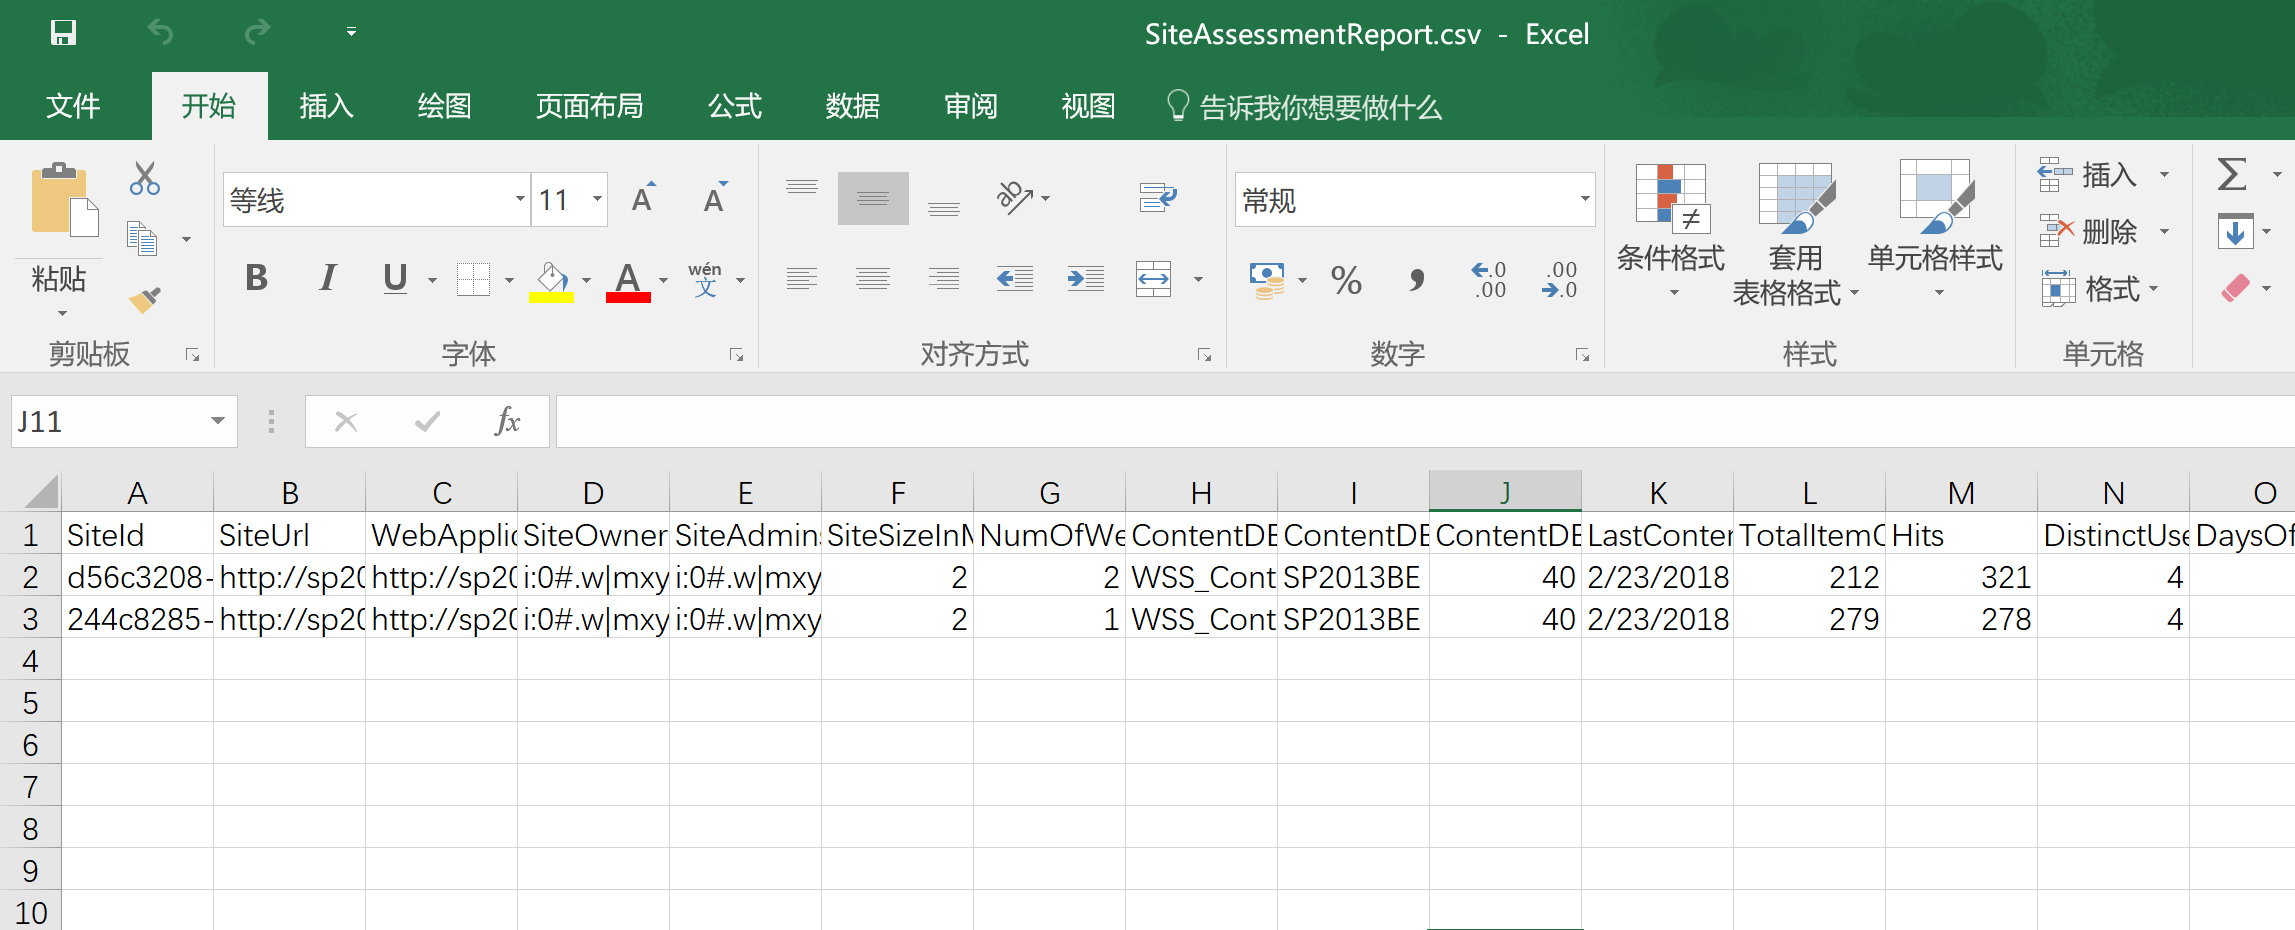Viewport: 2295px width, 930px height.
Task: Toggle Italic formatting
Action: tap(327, 278)
